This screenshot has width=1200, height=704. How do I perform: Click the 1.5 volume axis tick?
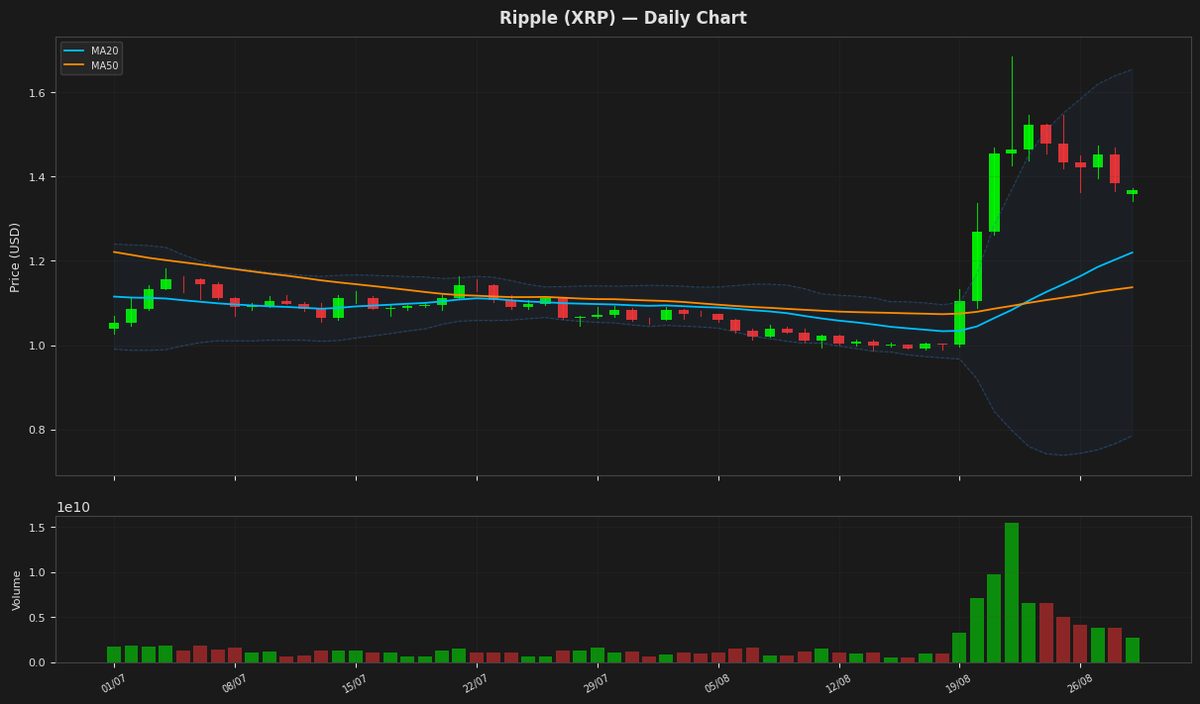pos(38,528)
